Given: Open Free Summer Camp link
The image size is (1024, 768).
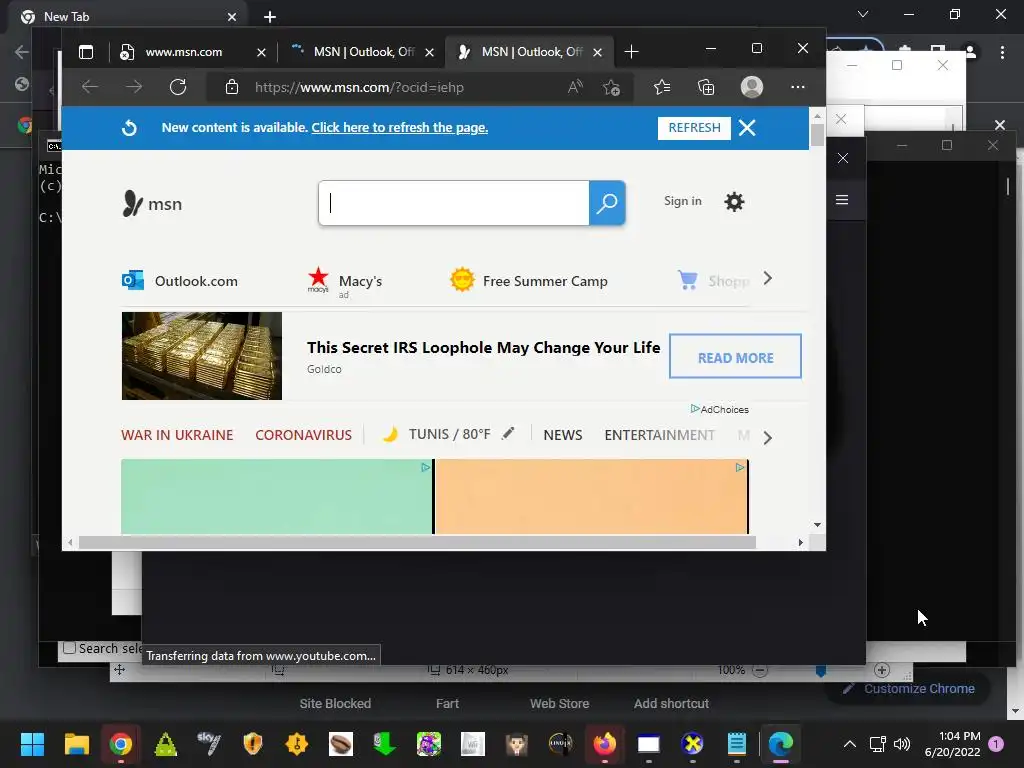Looking at the screenshot, I should 529,281.
